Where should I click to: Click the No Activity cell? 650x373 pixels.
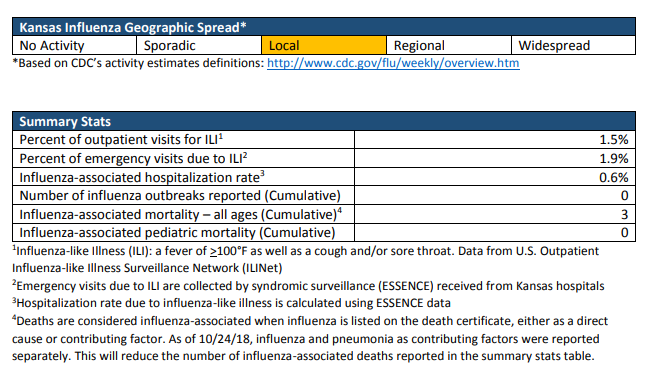(75, 45)
